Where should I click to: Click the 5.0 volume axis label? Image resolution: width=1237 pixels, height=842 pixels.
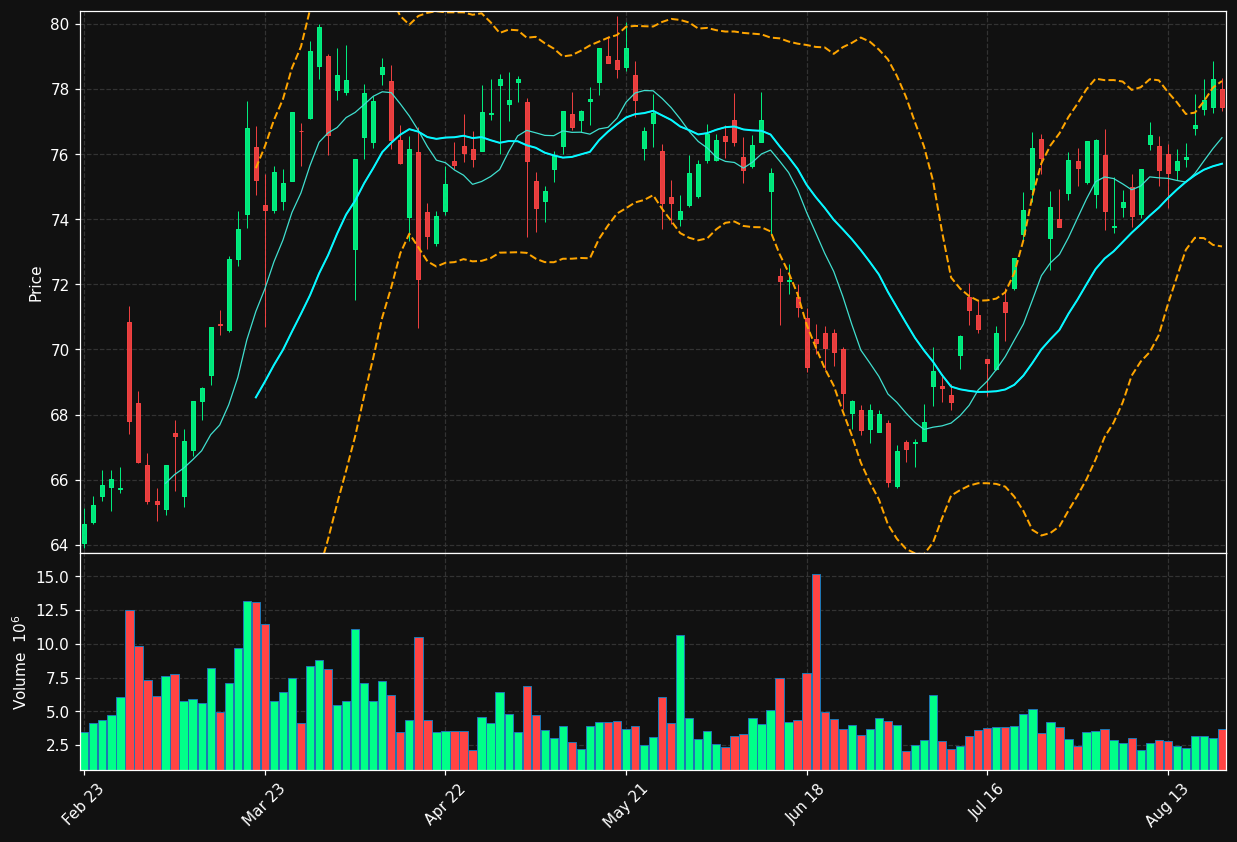57,712
